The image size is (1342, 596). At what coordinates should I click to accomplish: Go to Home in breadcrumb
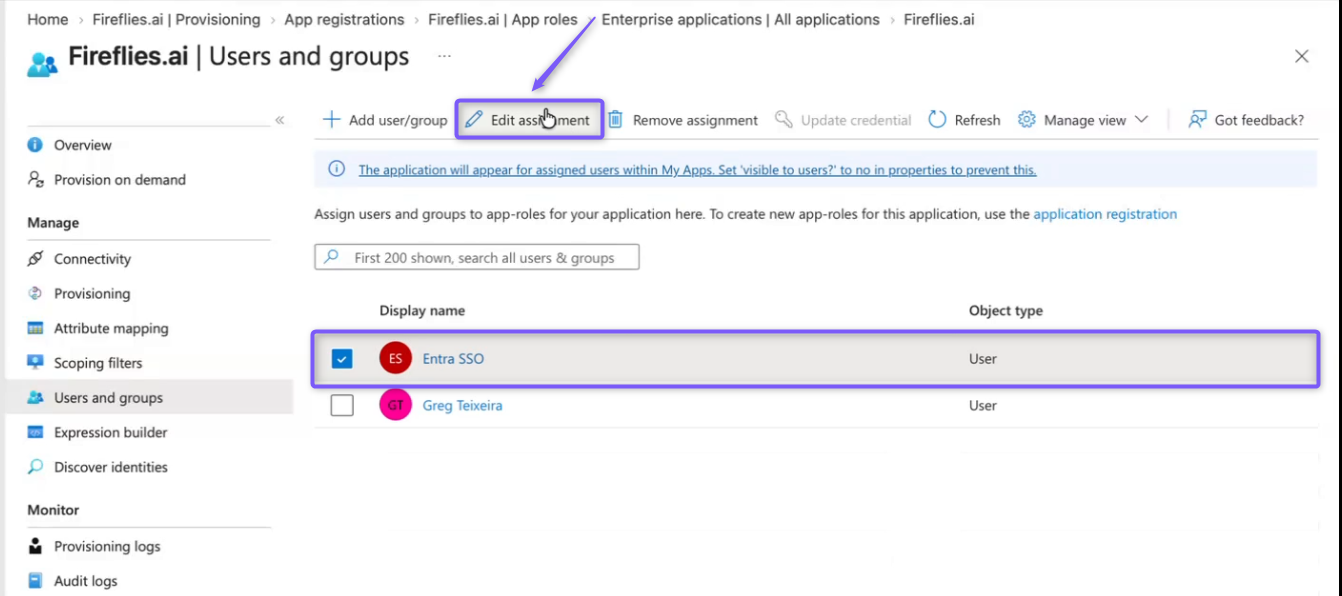pos(48,19)
